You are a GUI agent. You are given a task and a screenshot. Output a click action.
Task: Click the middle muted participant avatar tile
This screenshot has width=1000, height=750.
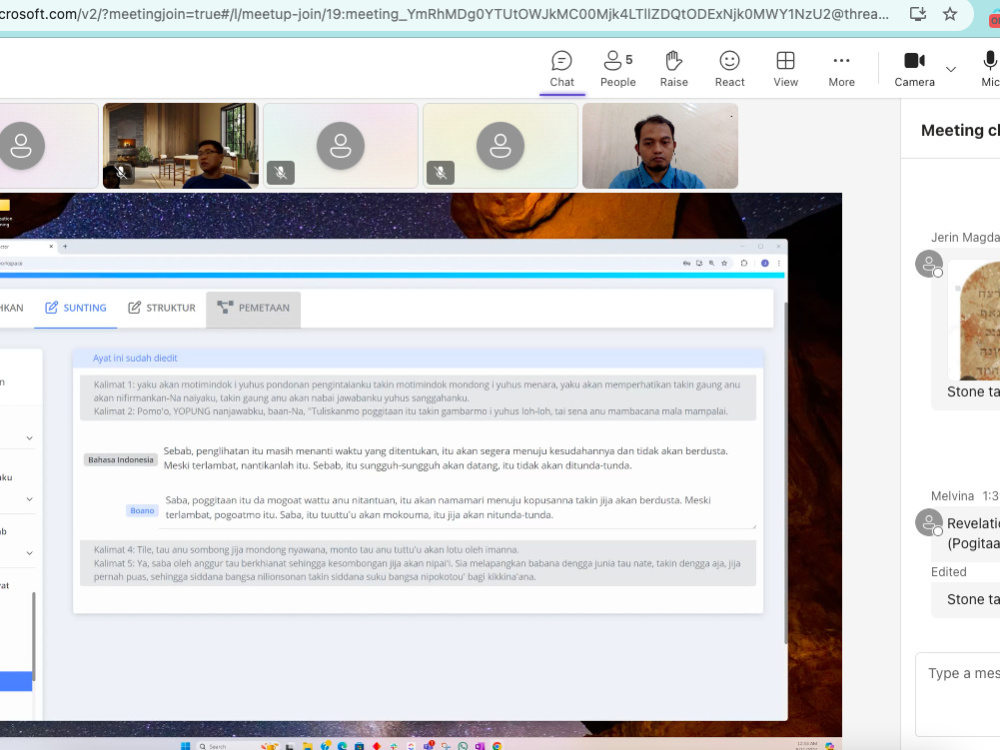pos(341,146)
